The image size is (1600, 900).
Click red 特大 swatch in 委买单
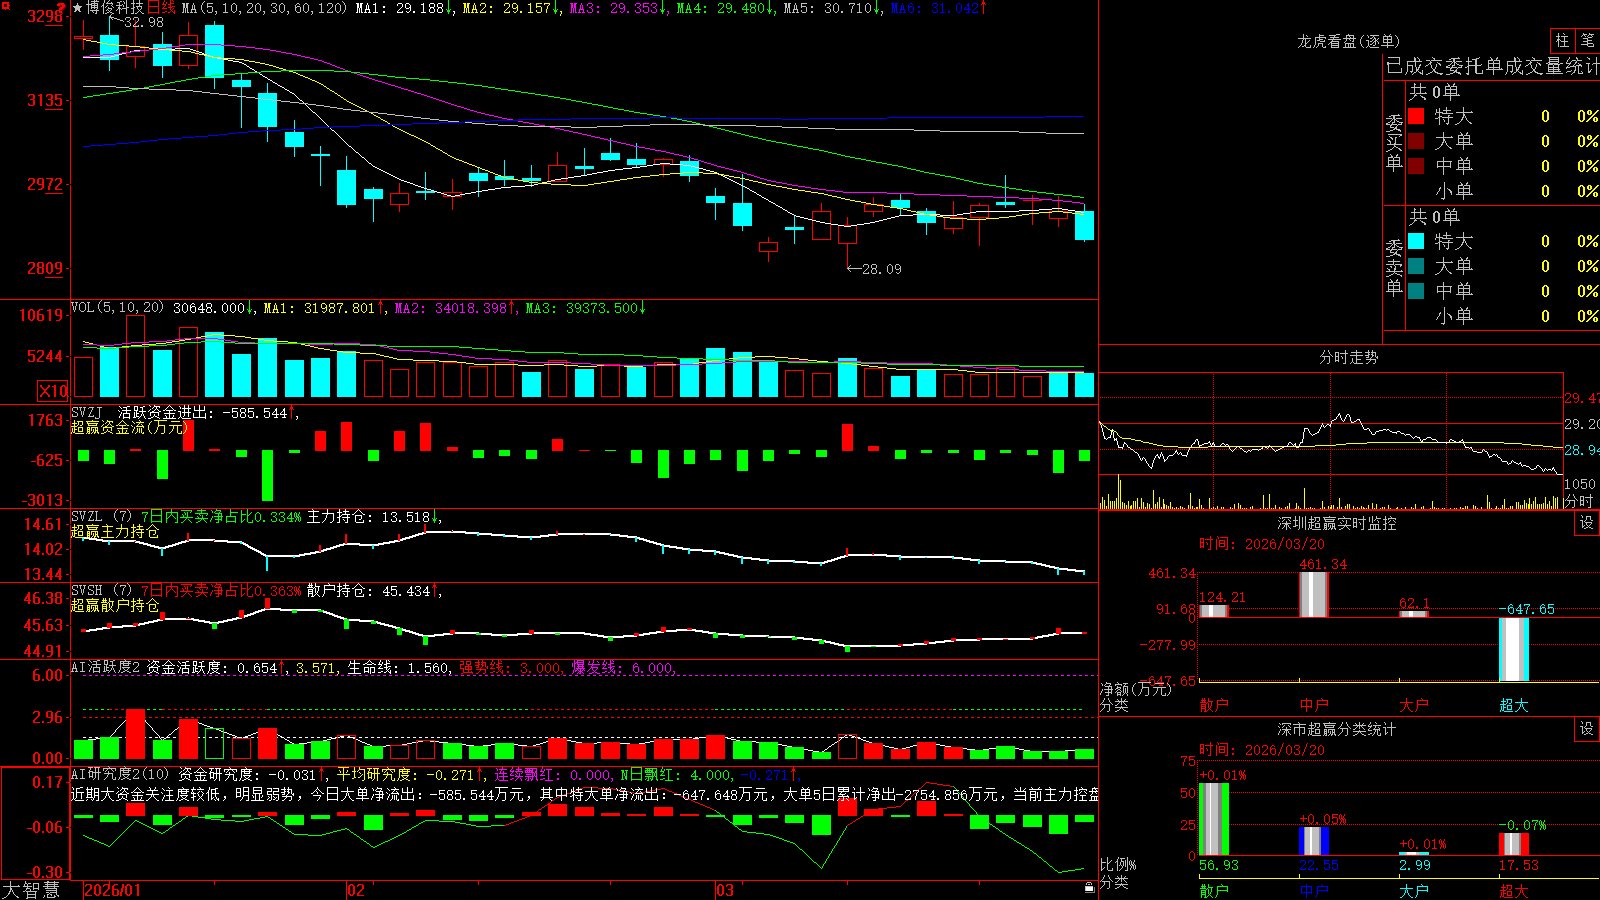click(1416, 116)
